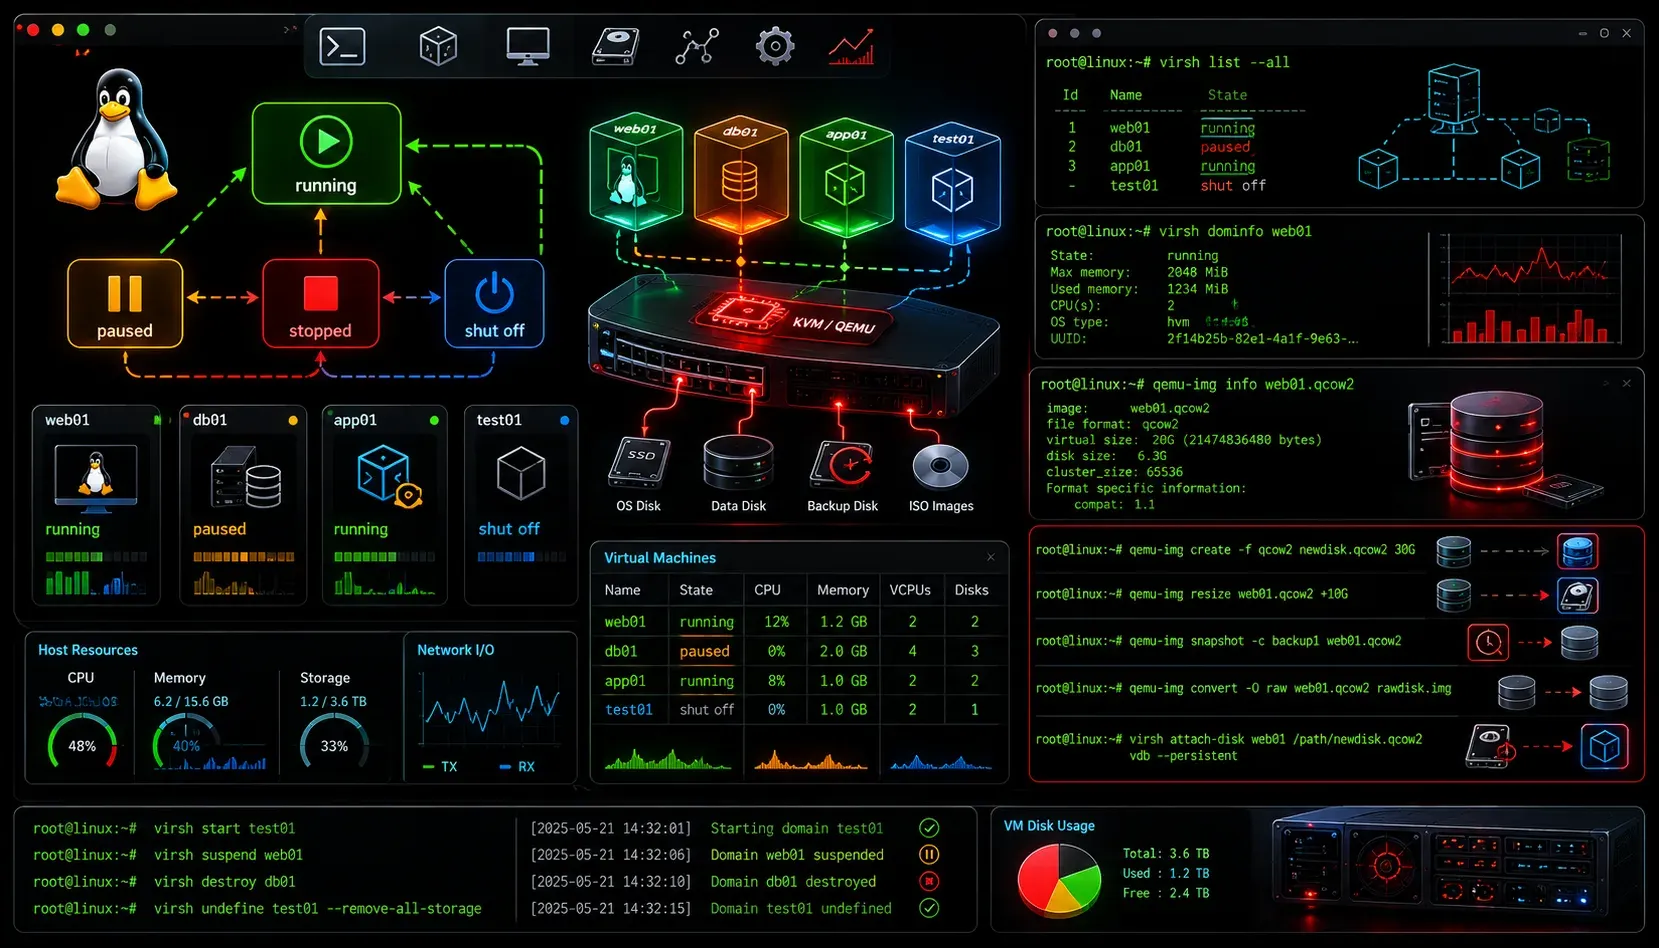Select the cube container icon in toolbar
The height and width of the screenshot is (948, 1659).
[x=438, y=47]
